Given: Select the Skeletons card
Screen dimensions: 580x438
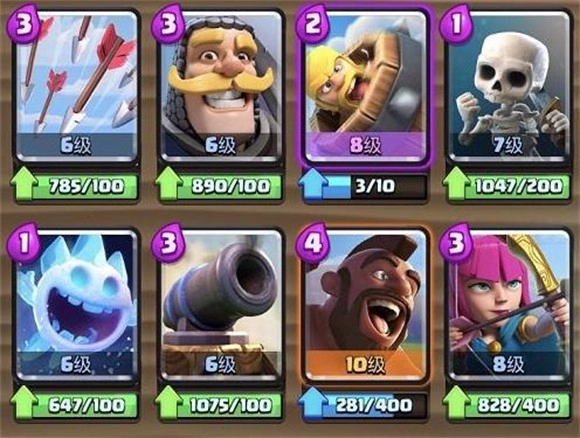Looking at the screenshot, I should [509, 86].
